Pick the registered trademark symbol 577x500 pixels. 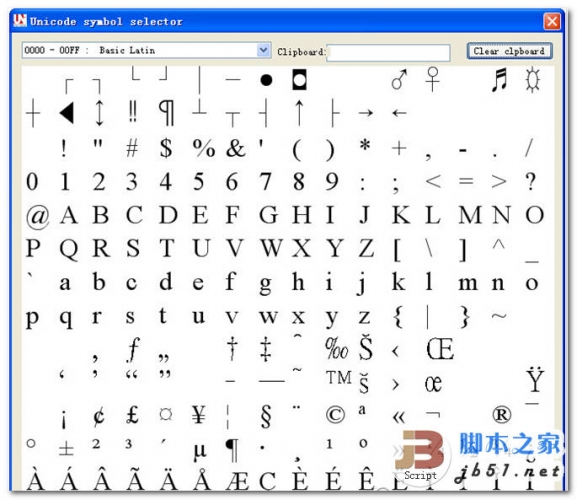point(502,415)
